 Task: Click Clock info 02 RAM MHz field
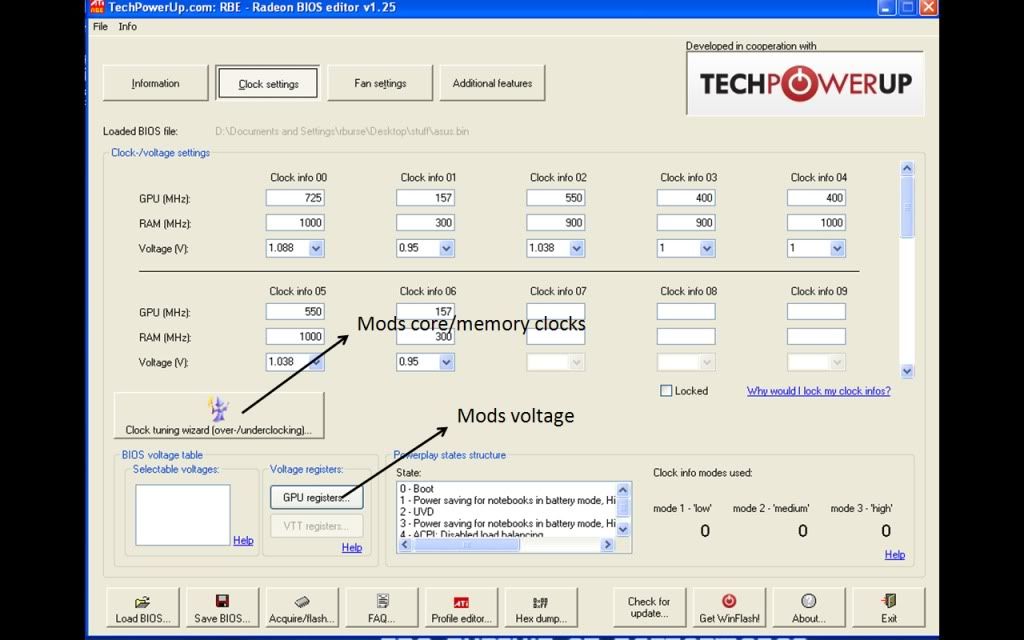(556, 223)
